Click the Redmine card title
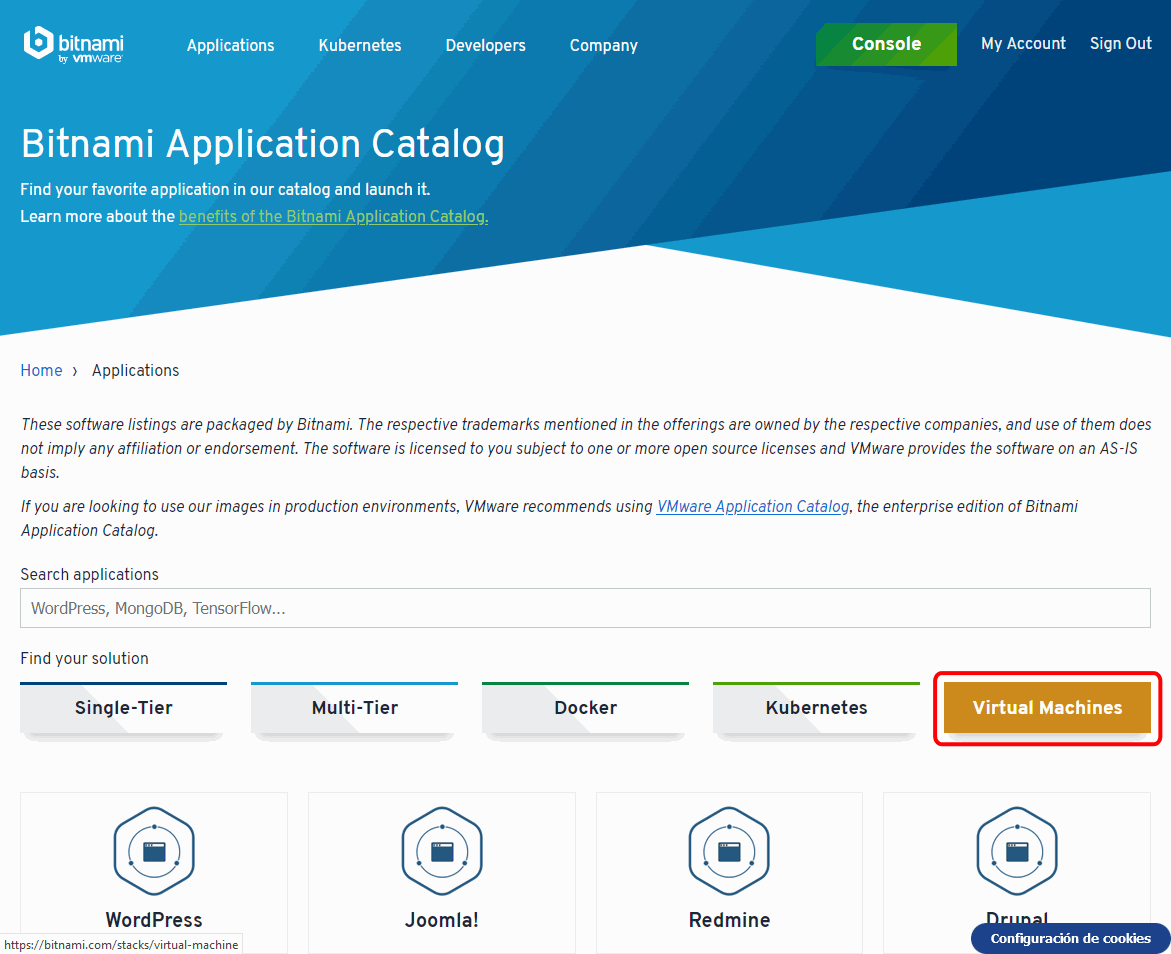The height and width of the screenshot is (954, 1171). pyautogui.click(x=729, y=920)
